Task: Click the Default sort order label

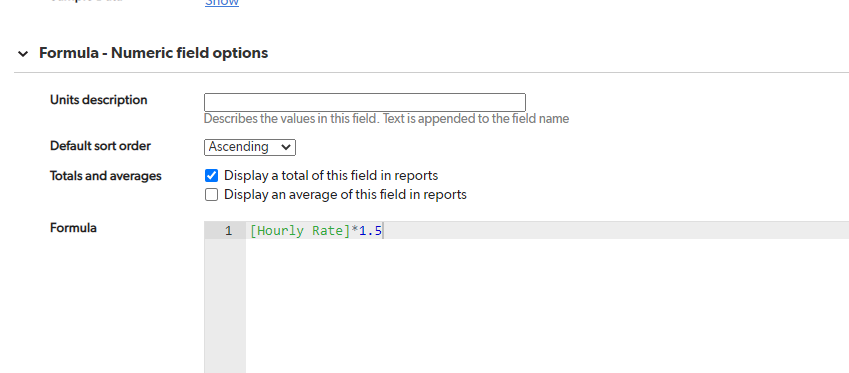Action: (100, 146)
